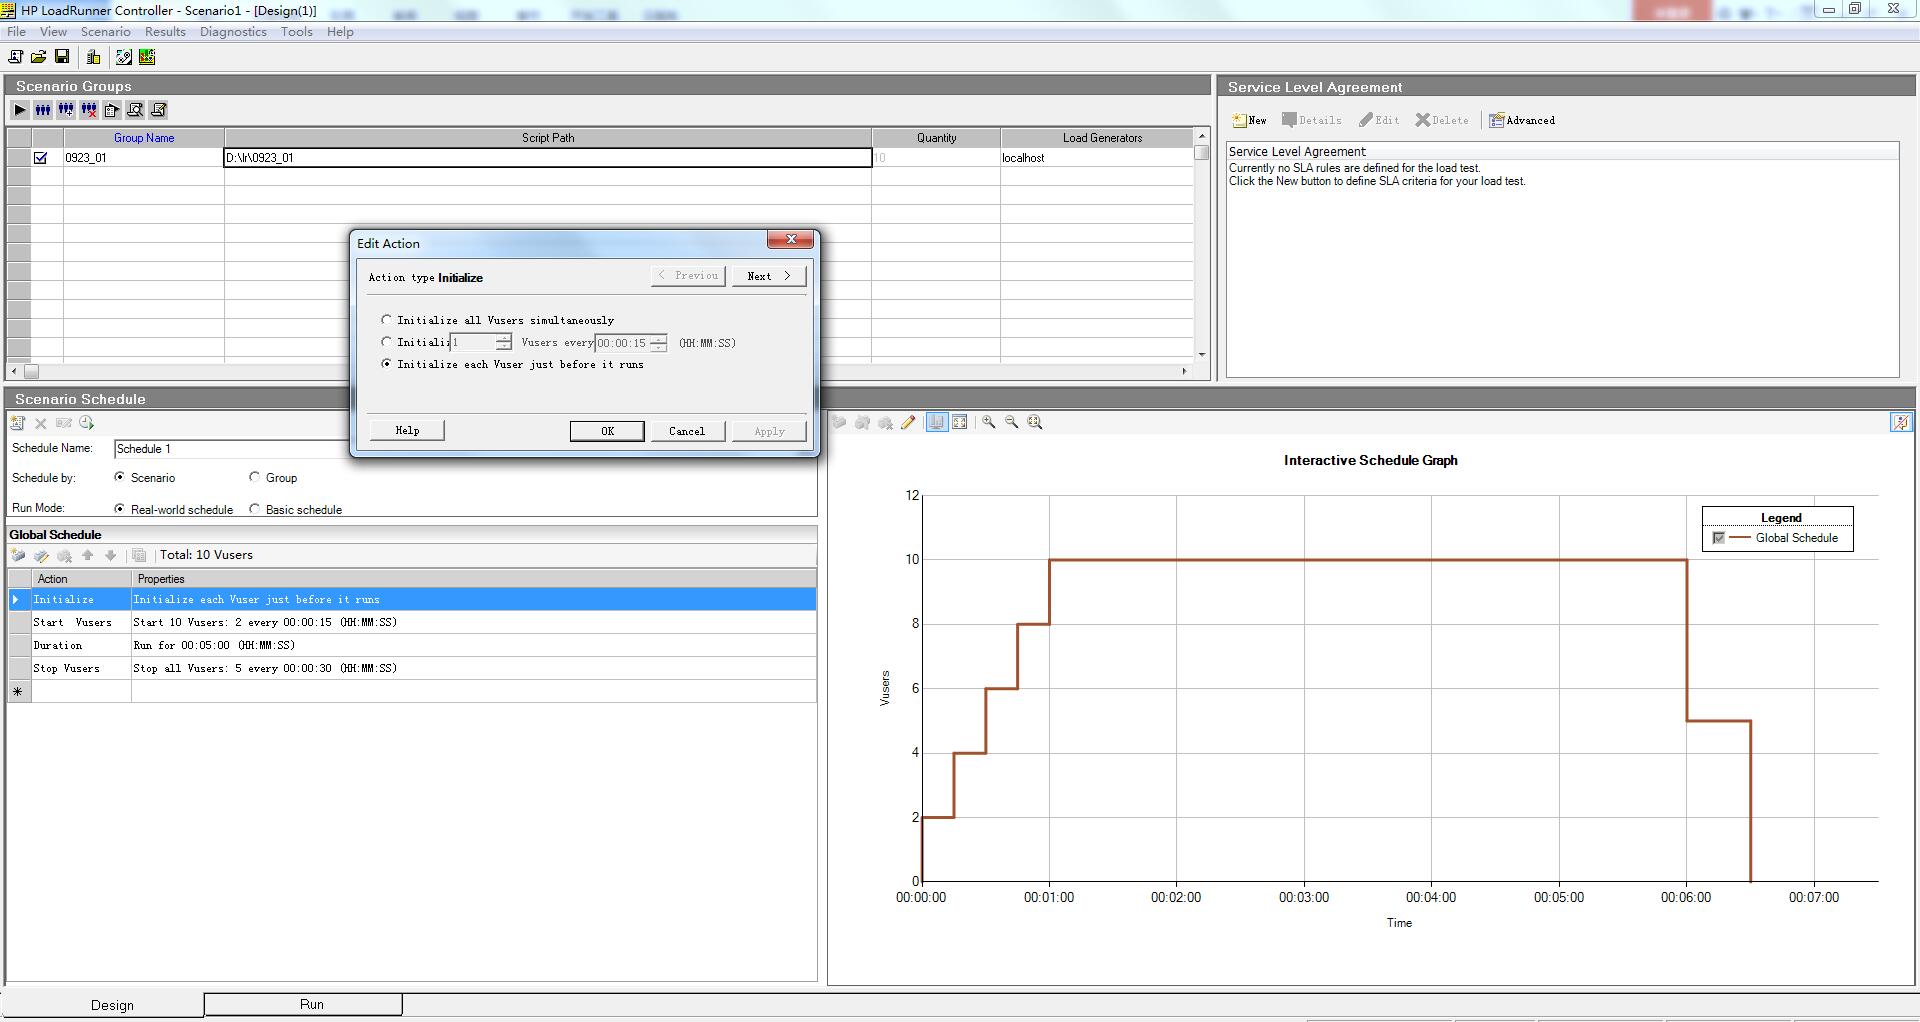
Task: Select Initialize all Vusers simultaneously
Action: 387,320
